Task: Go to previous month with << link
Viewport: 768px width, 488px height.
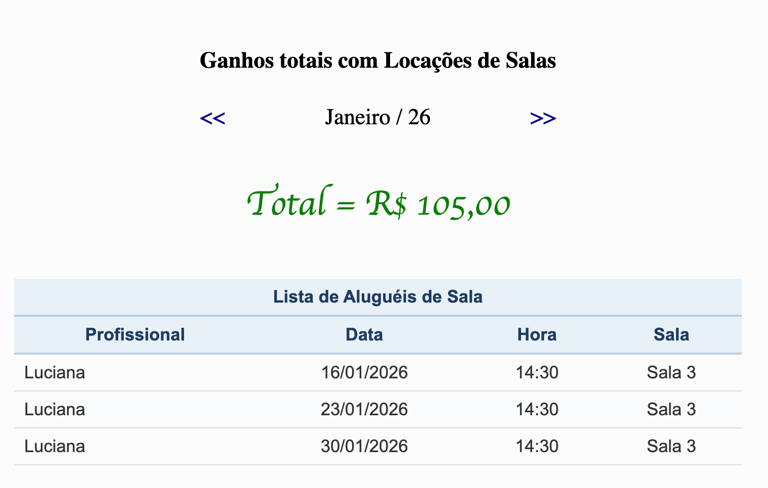Action: point(213,118)
